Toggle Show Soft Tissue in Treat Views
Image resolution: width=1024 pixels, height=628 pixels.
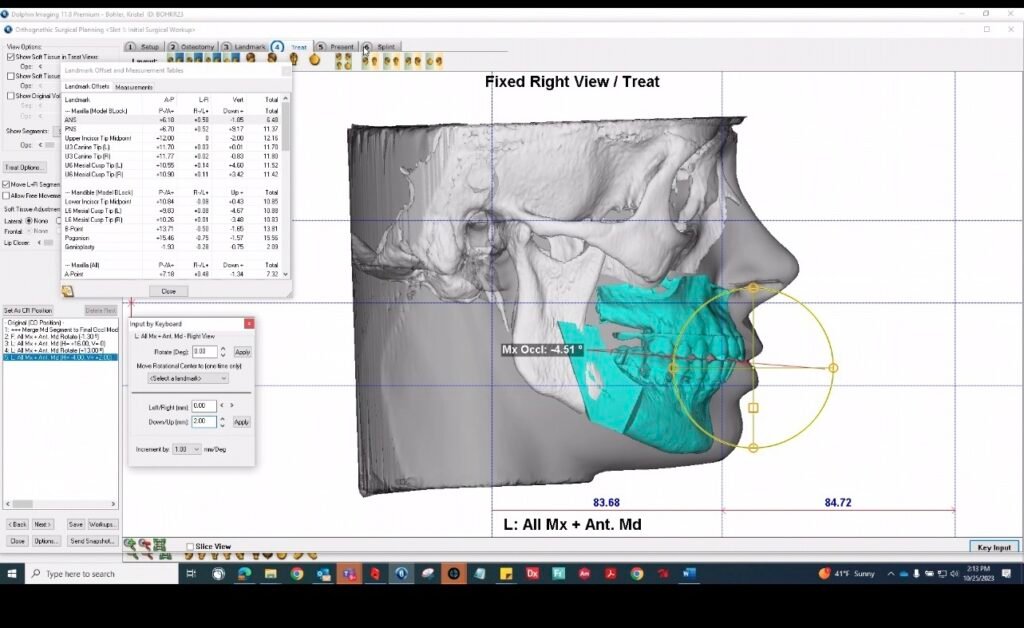click(x=11, y=57)
